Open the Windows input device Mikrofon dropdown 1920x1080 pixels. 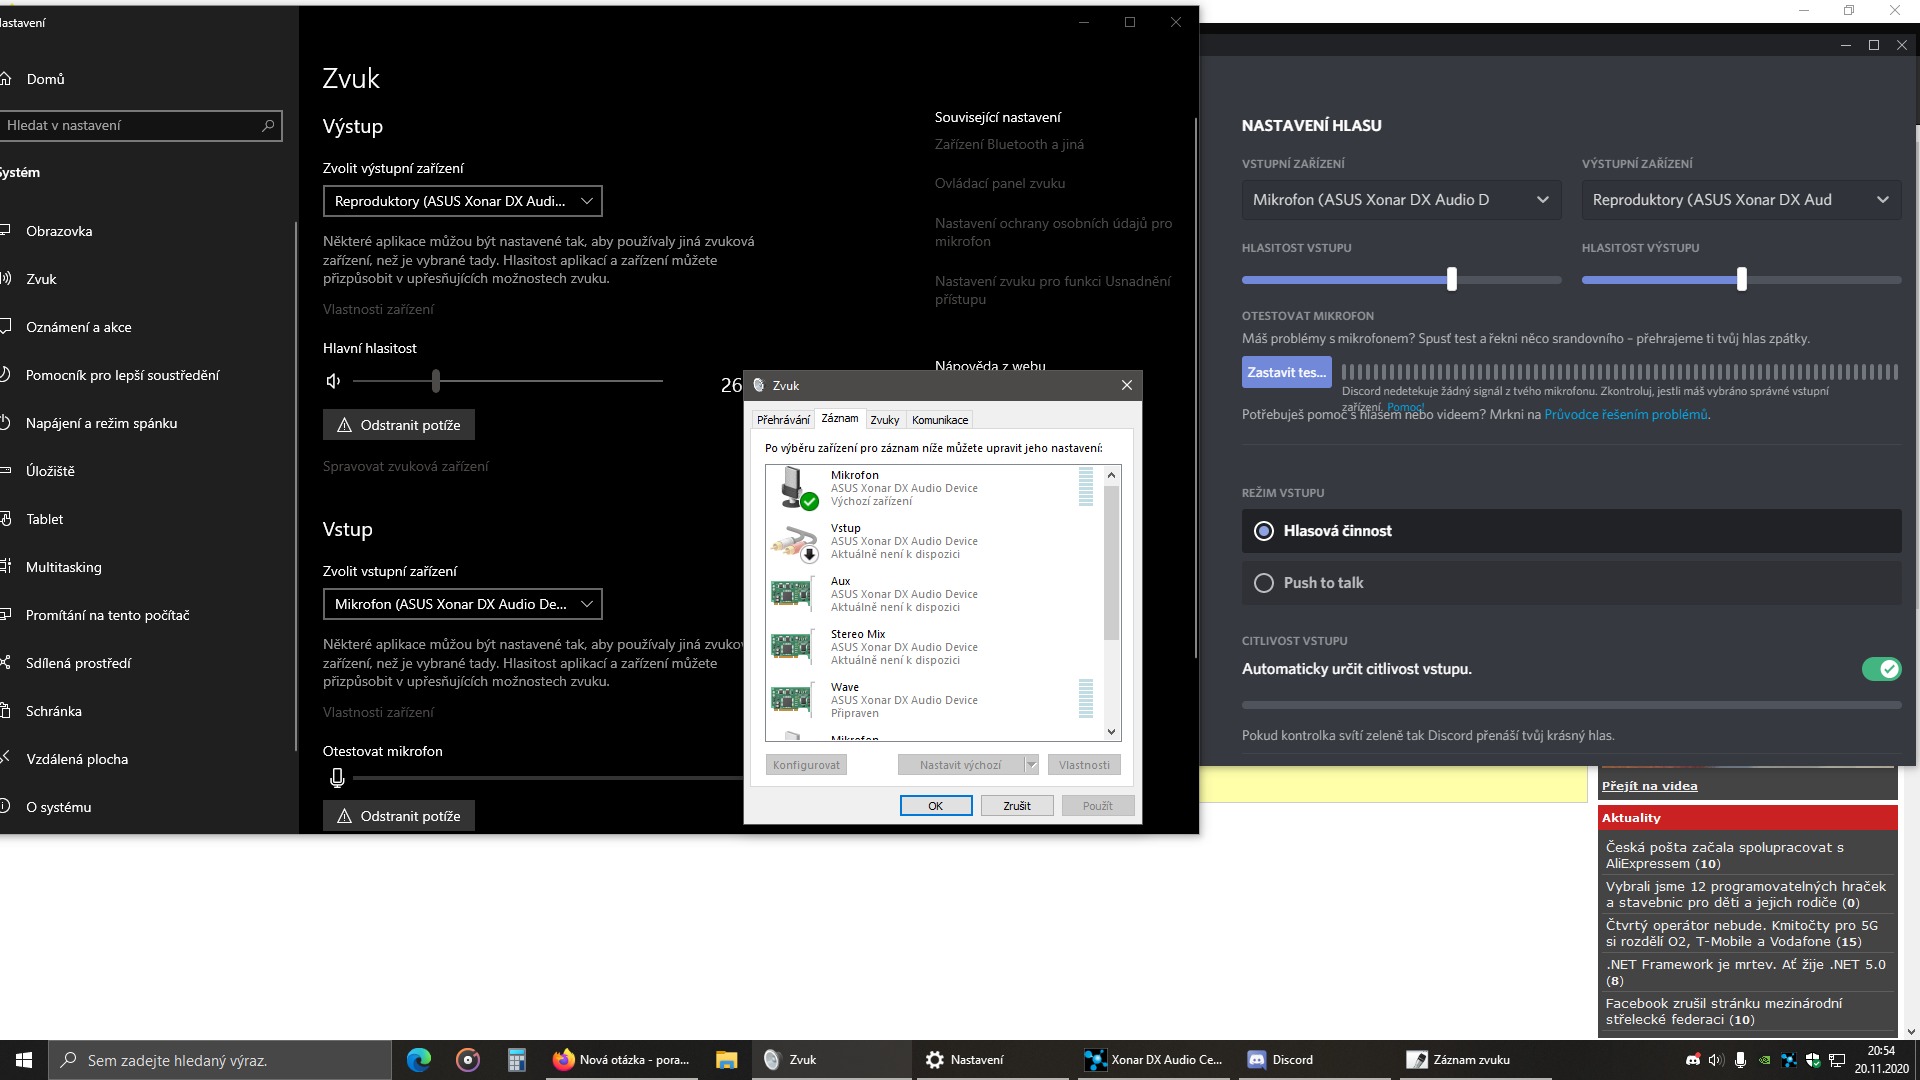463,604
